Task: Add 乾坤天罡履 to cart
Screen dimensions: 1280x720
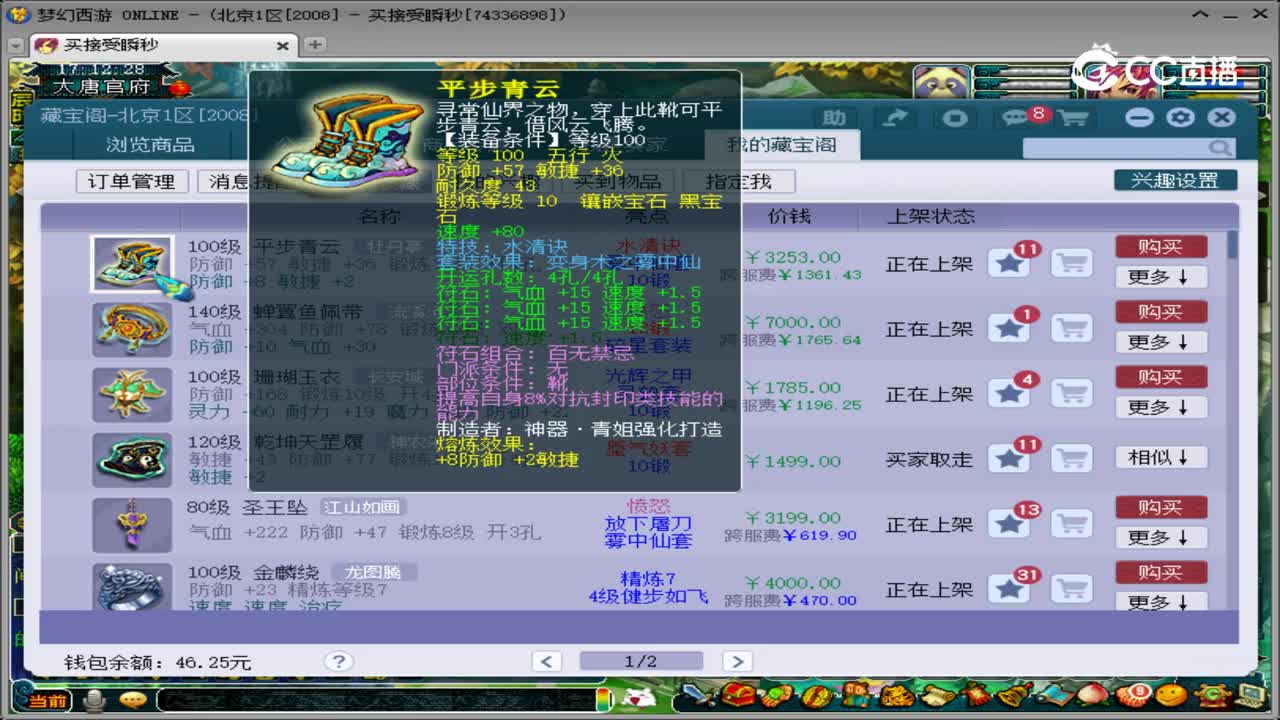Action: [x=1071, y=459]
